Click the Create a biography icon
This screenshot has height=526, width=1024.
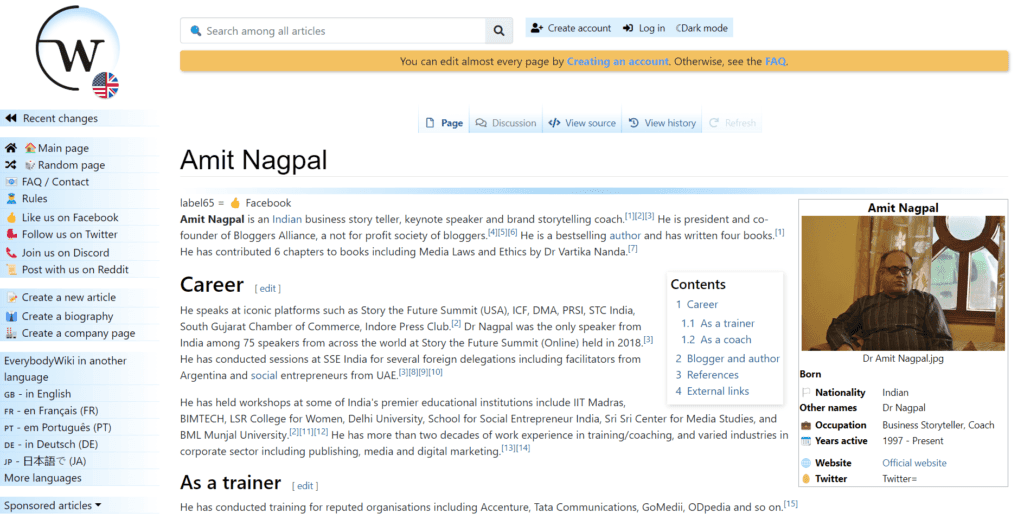(x=11, y=316)
